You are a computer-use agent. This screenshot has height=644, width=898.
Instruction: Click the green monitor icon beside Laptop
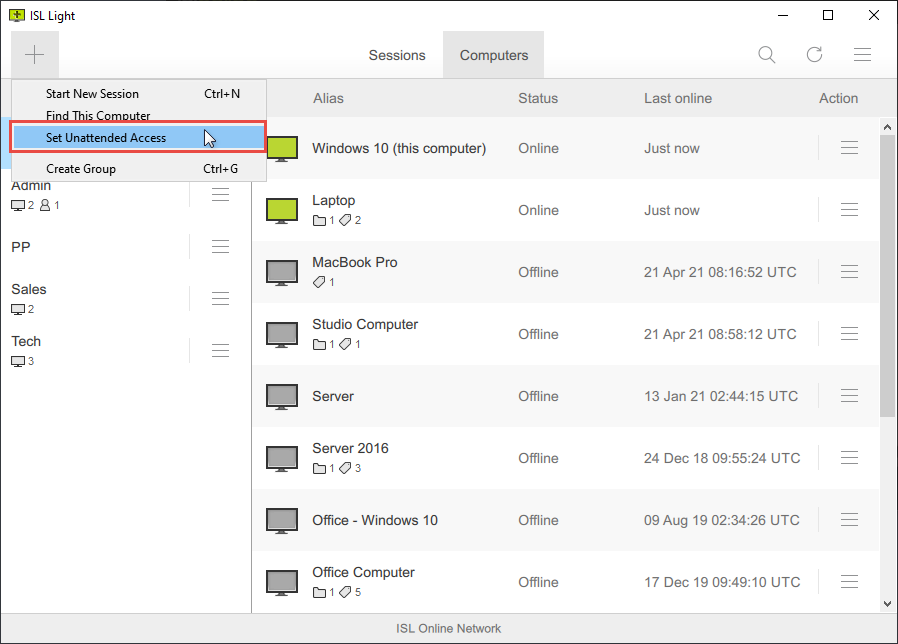(x=281, y=209)
